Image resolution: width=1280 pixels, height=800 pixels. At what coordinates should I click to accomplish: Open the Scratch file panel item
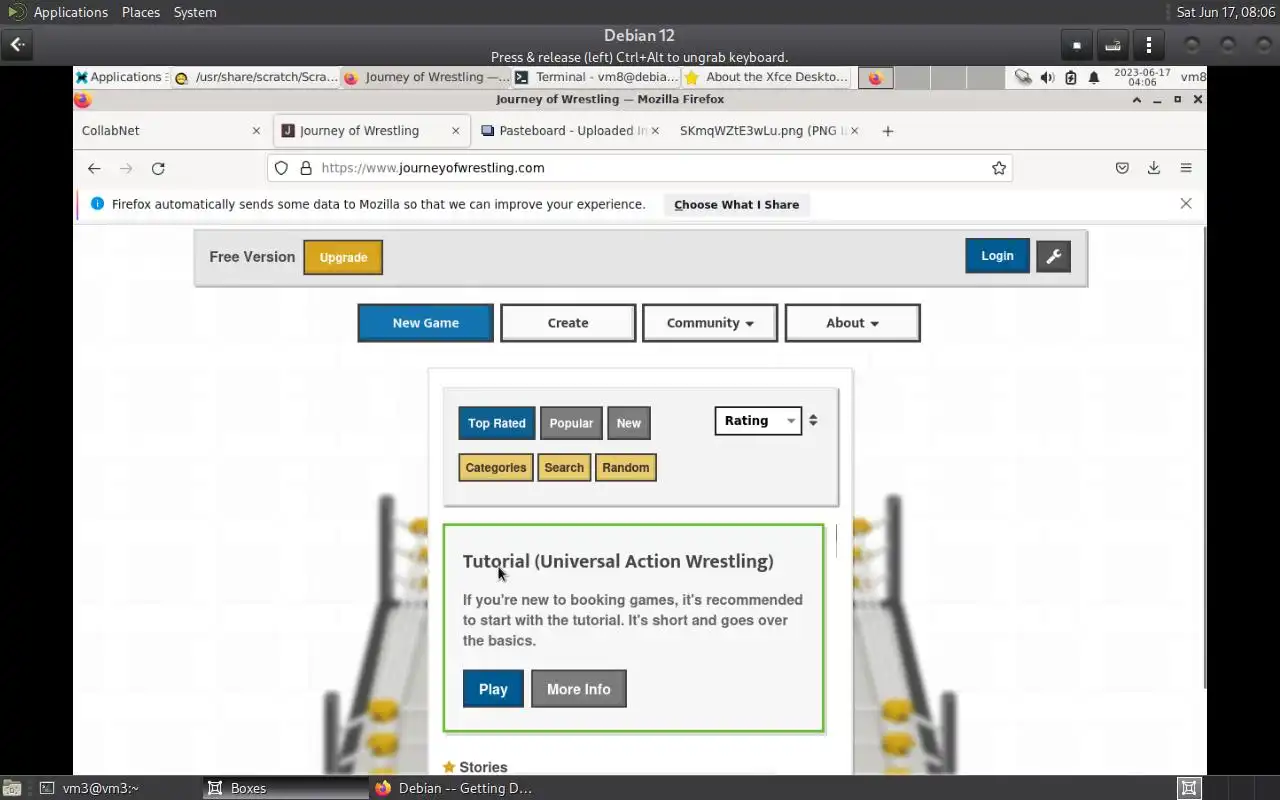coord(256,77)
